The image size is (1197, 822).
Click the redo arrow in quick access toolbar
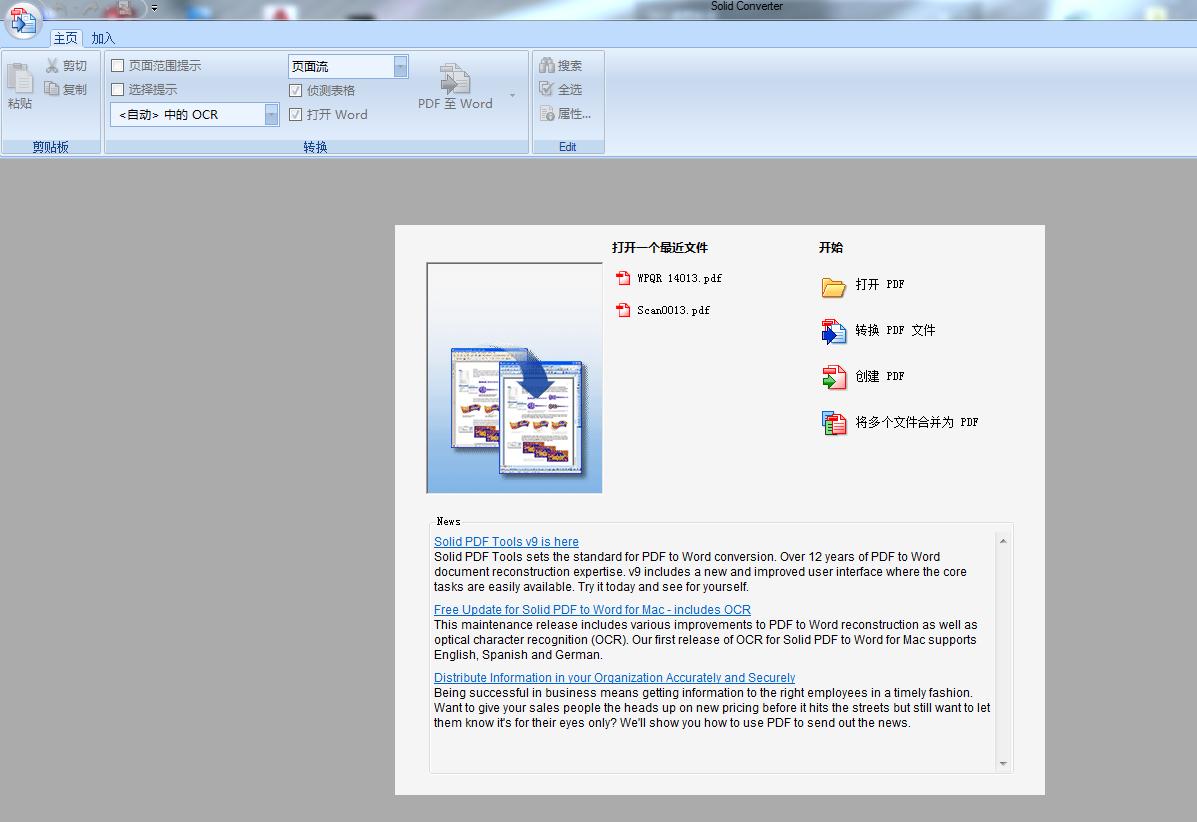coord(91,8)
